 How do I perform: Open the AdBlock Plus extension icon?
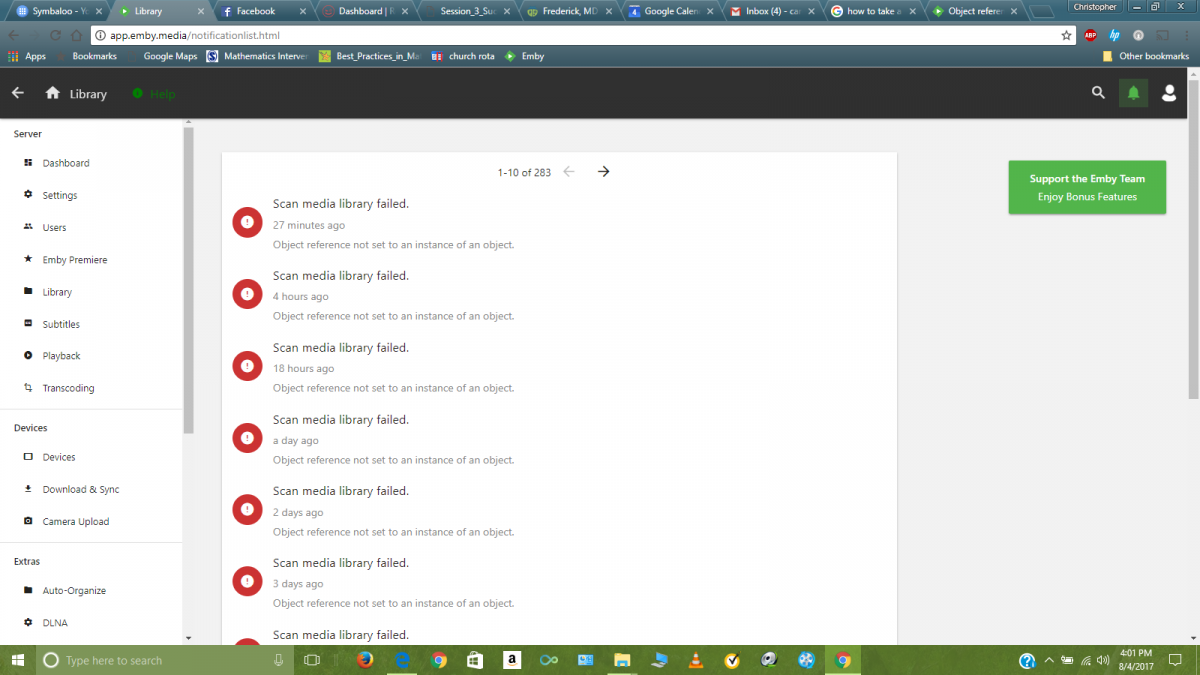pyautogui.click(x=1091, y=35)
